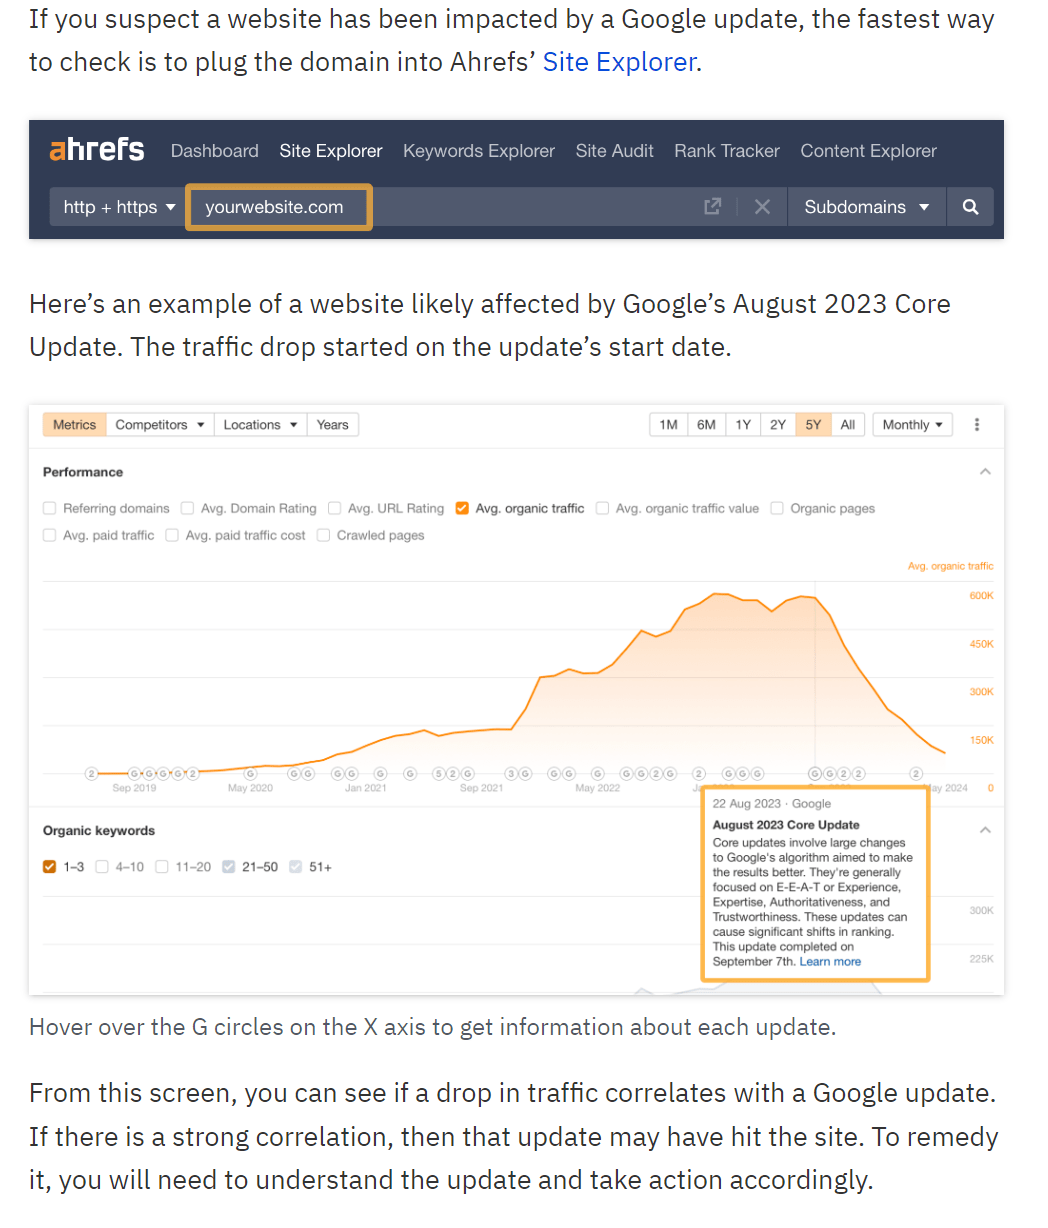Expand the Competitors dropdown

click(159, 424)
